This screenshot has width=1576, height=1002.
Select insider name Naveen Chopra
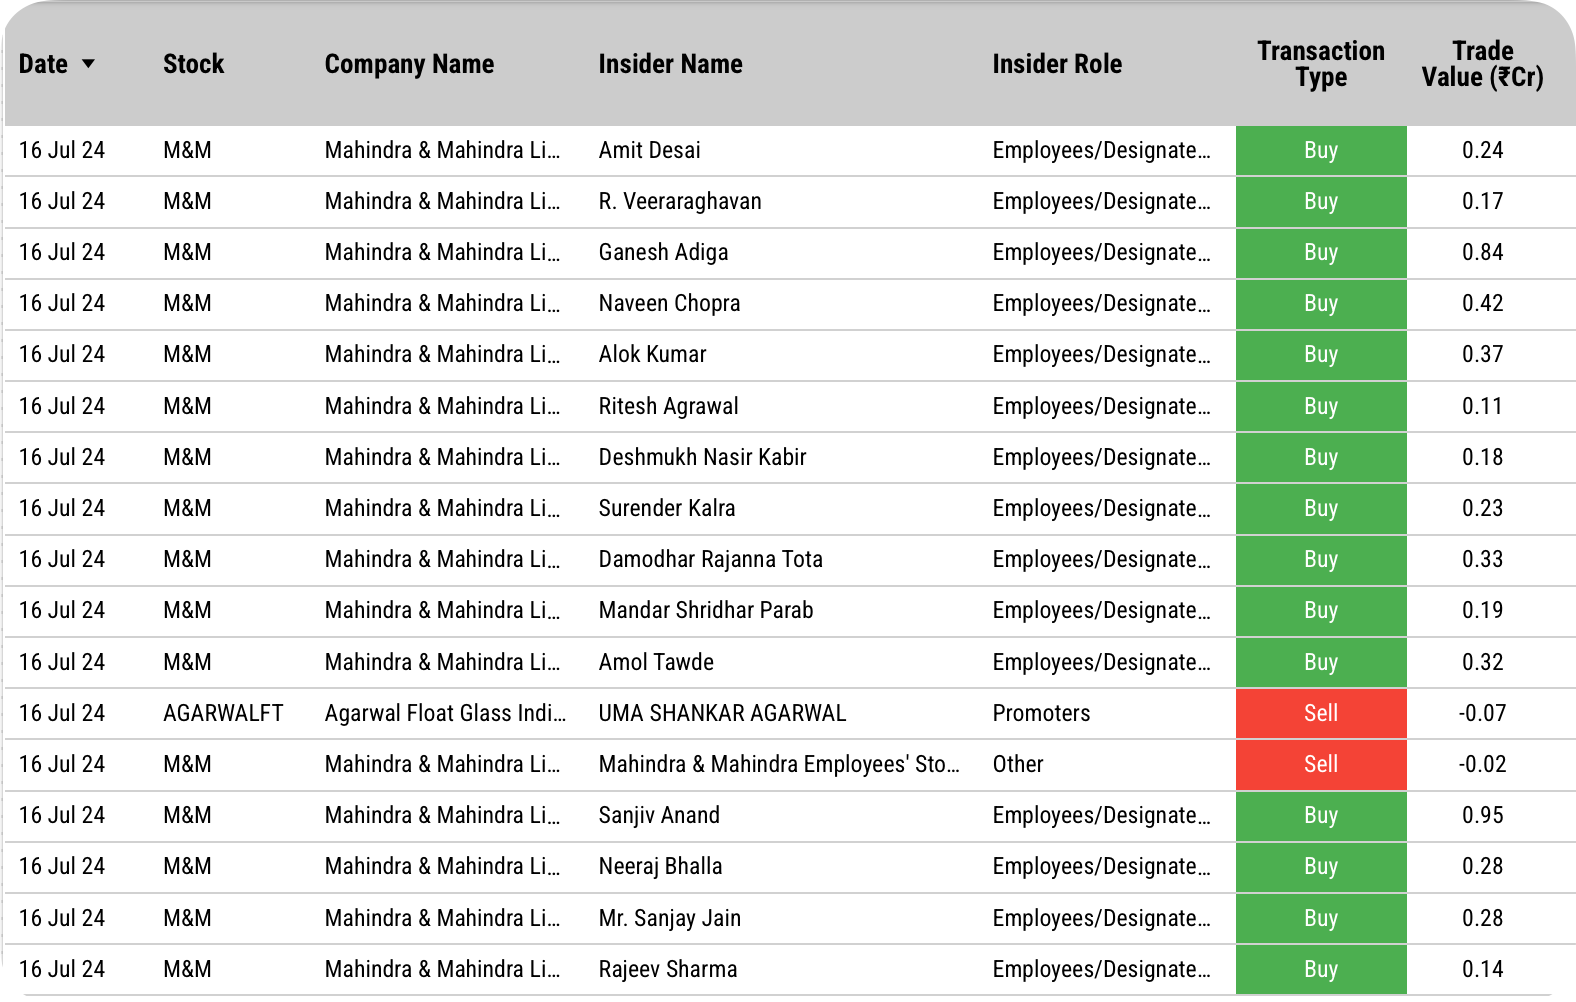click(669, 303)
